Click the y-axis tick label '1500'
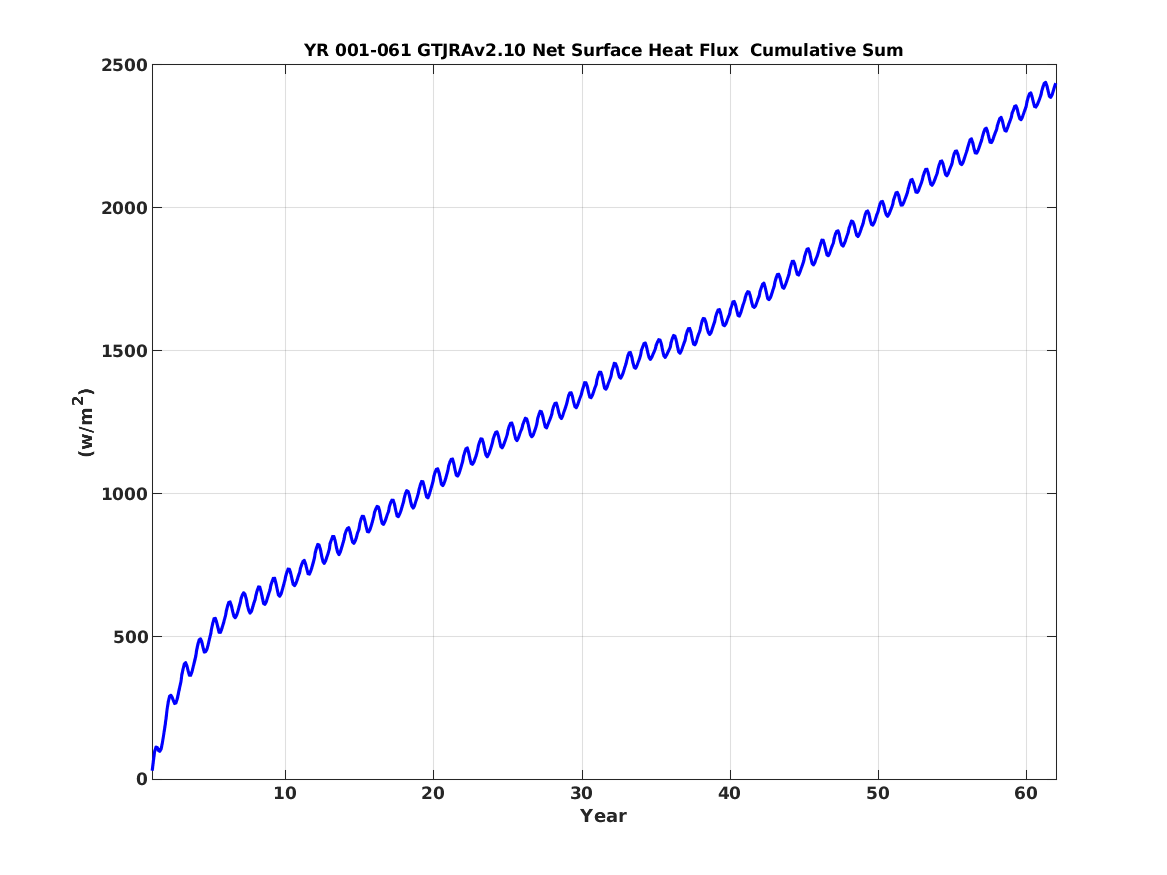Screen dimensions: 1167x875 (125, 351)
